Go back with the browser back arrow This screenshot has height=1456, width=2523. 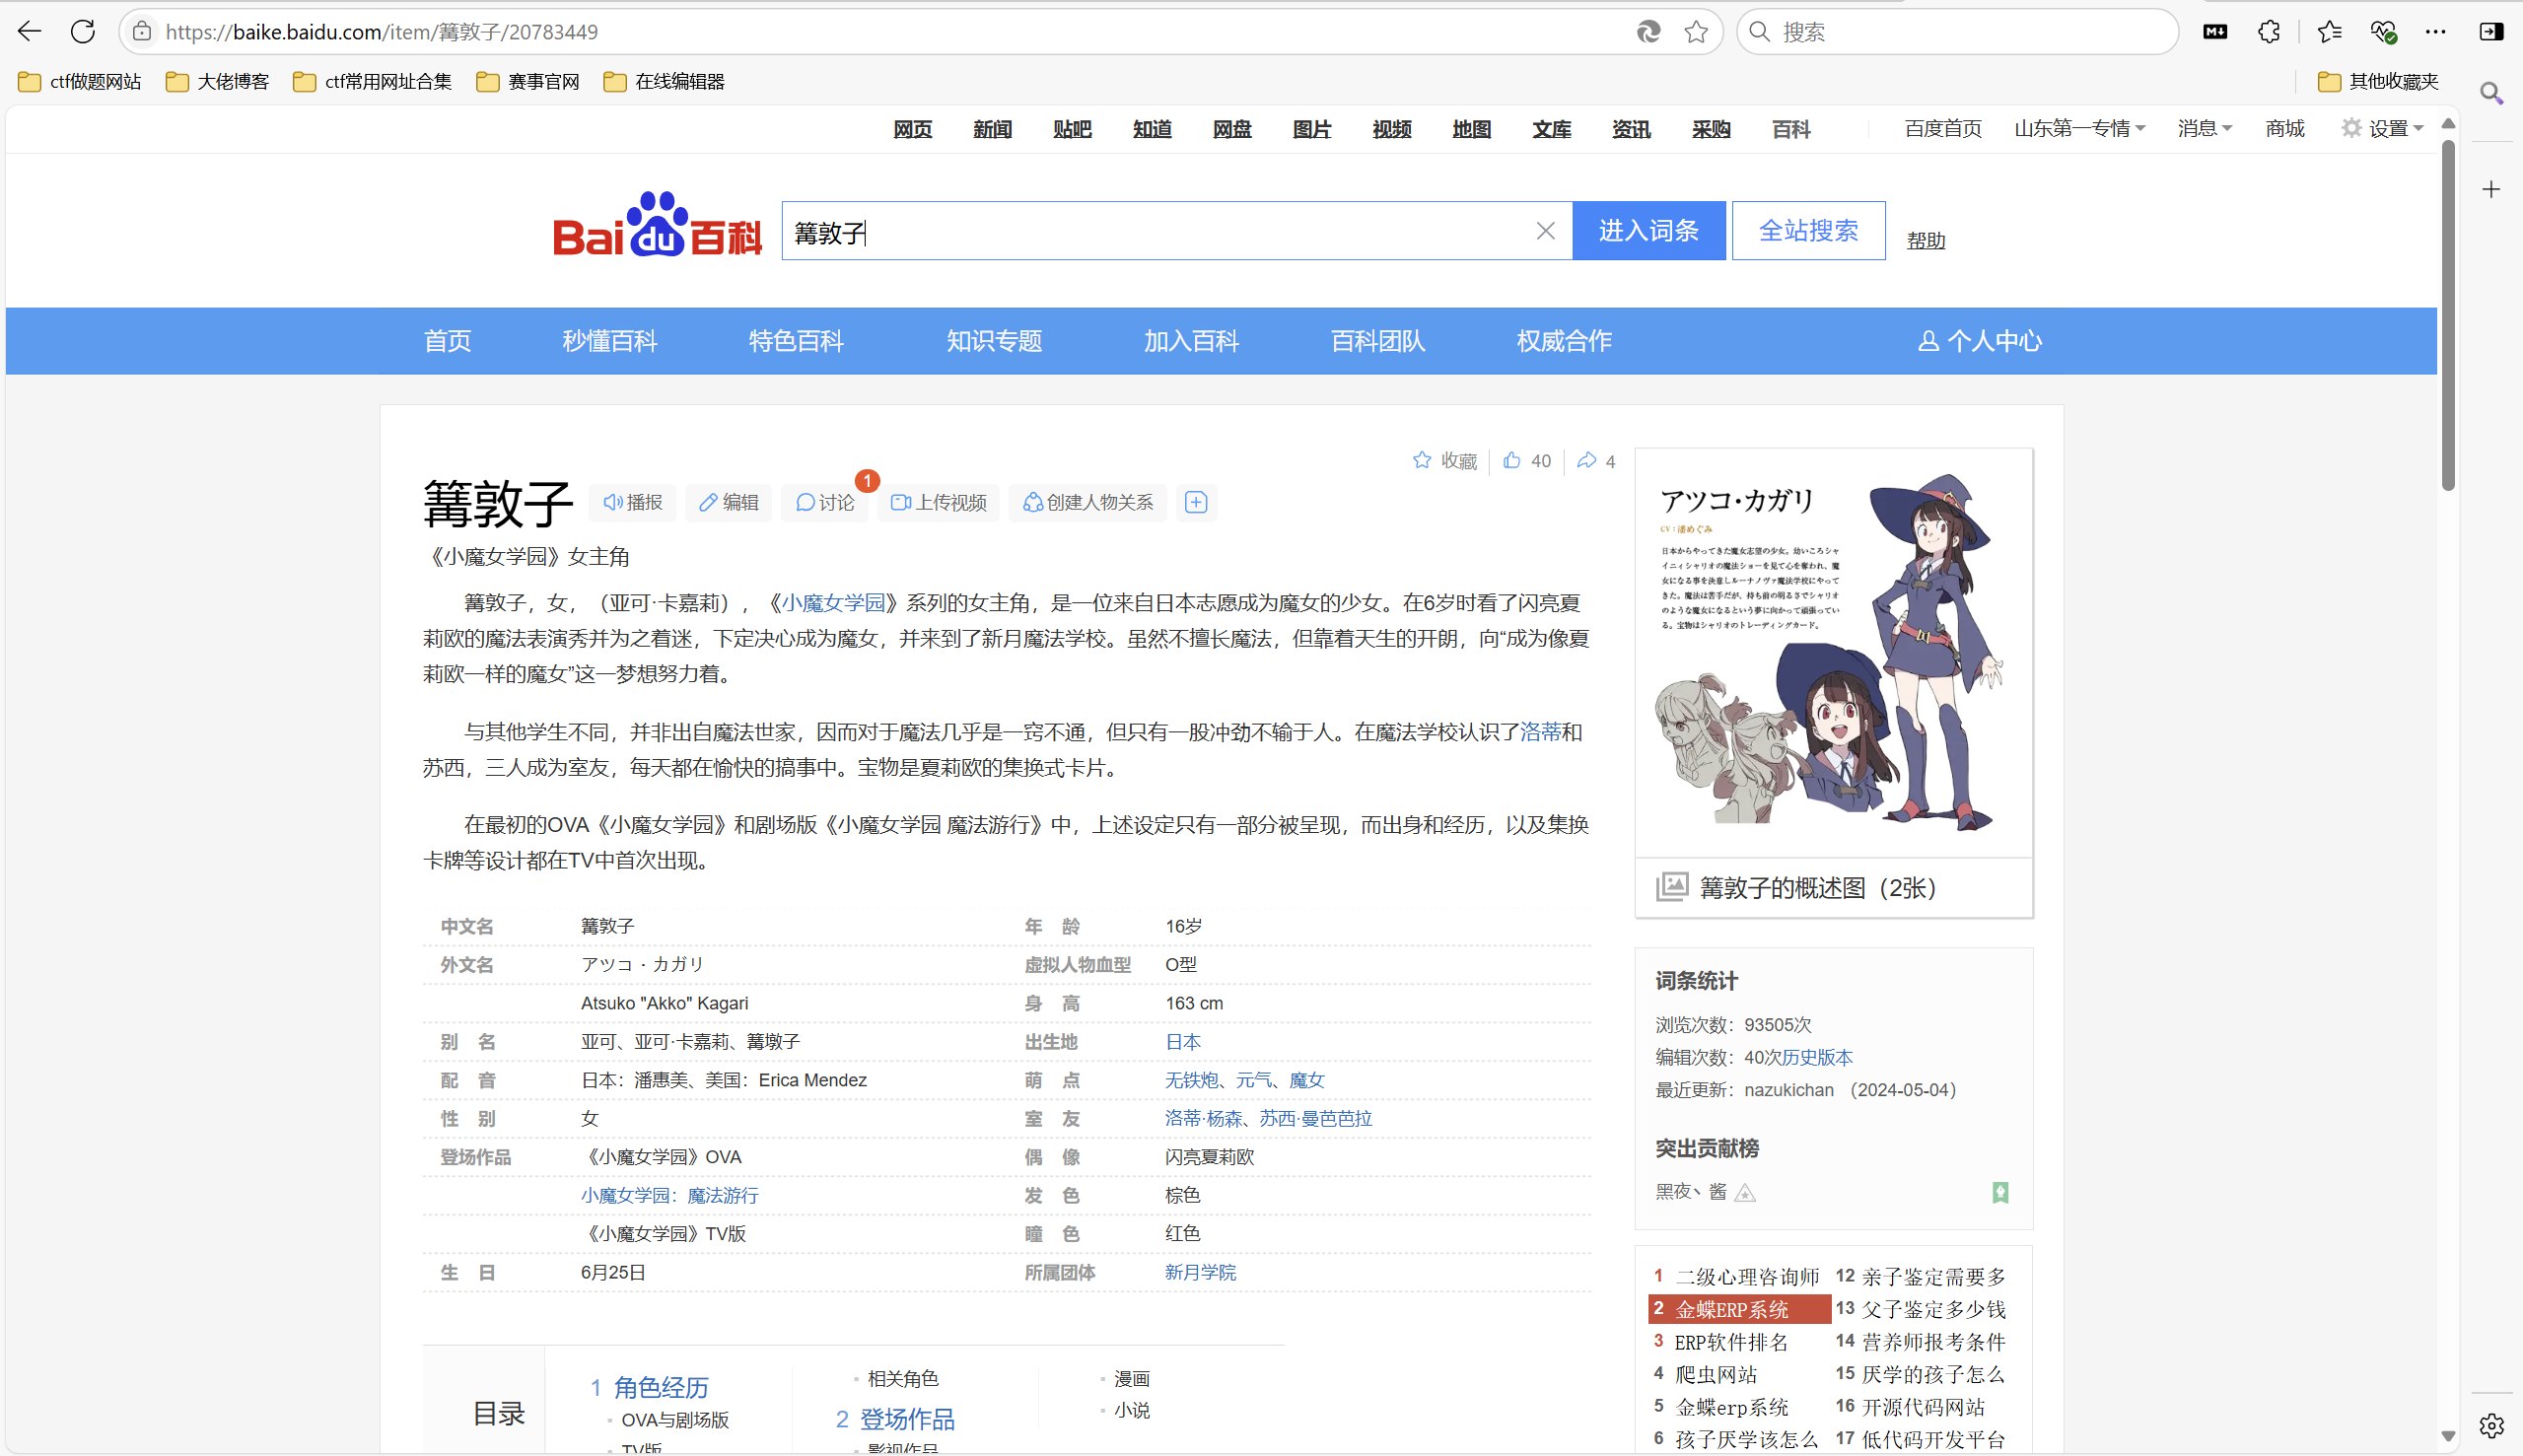30,32
